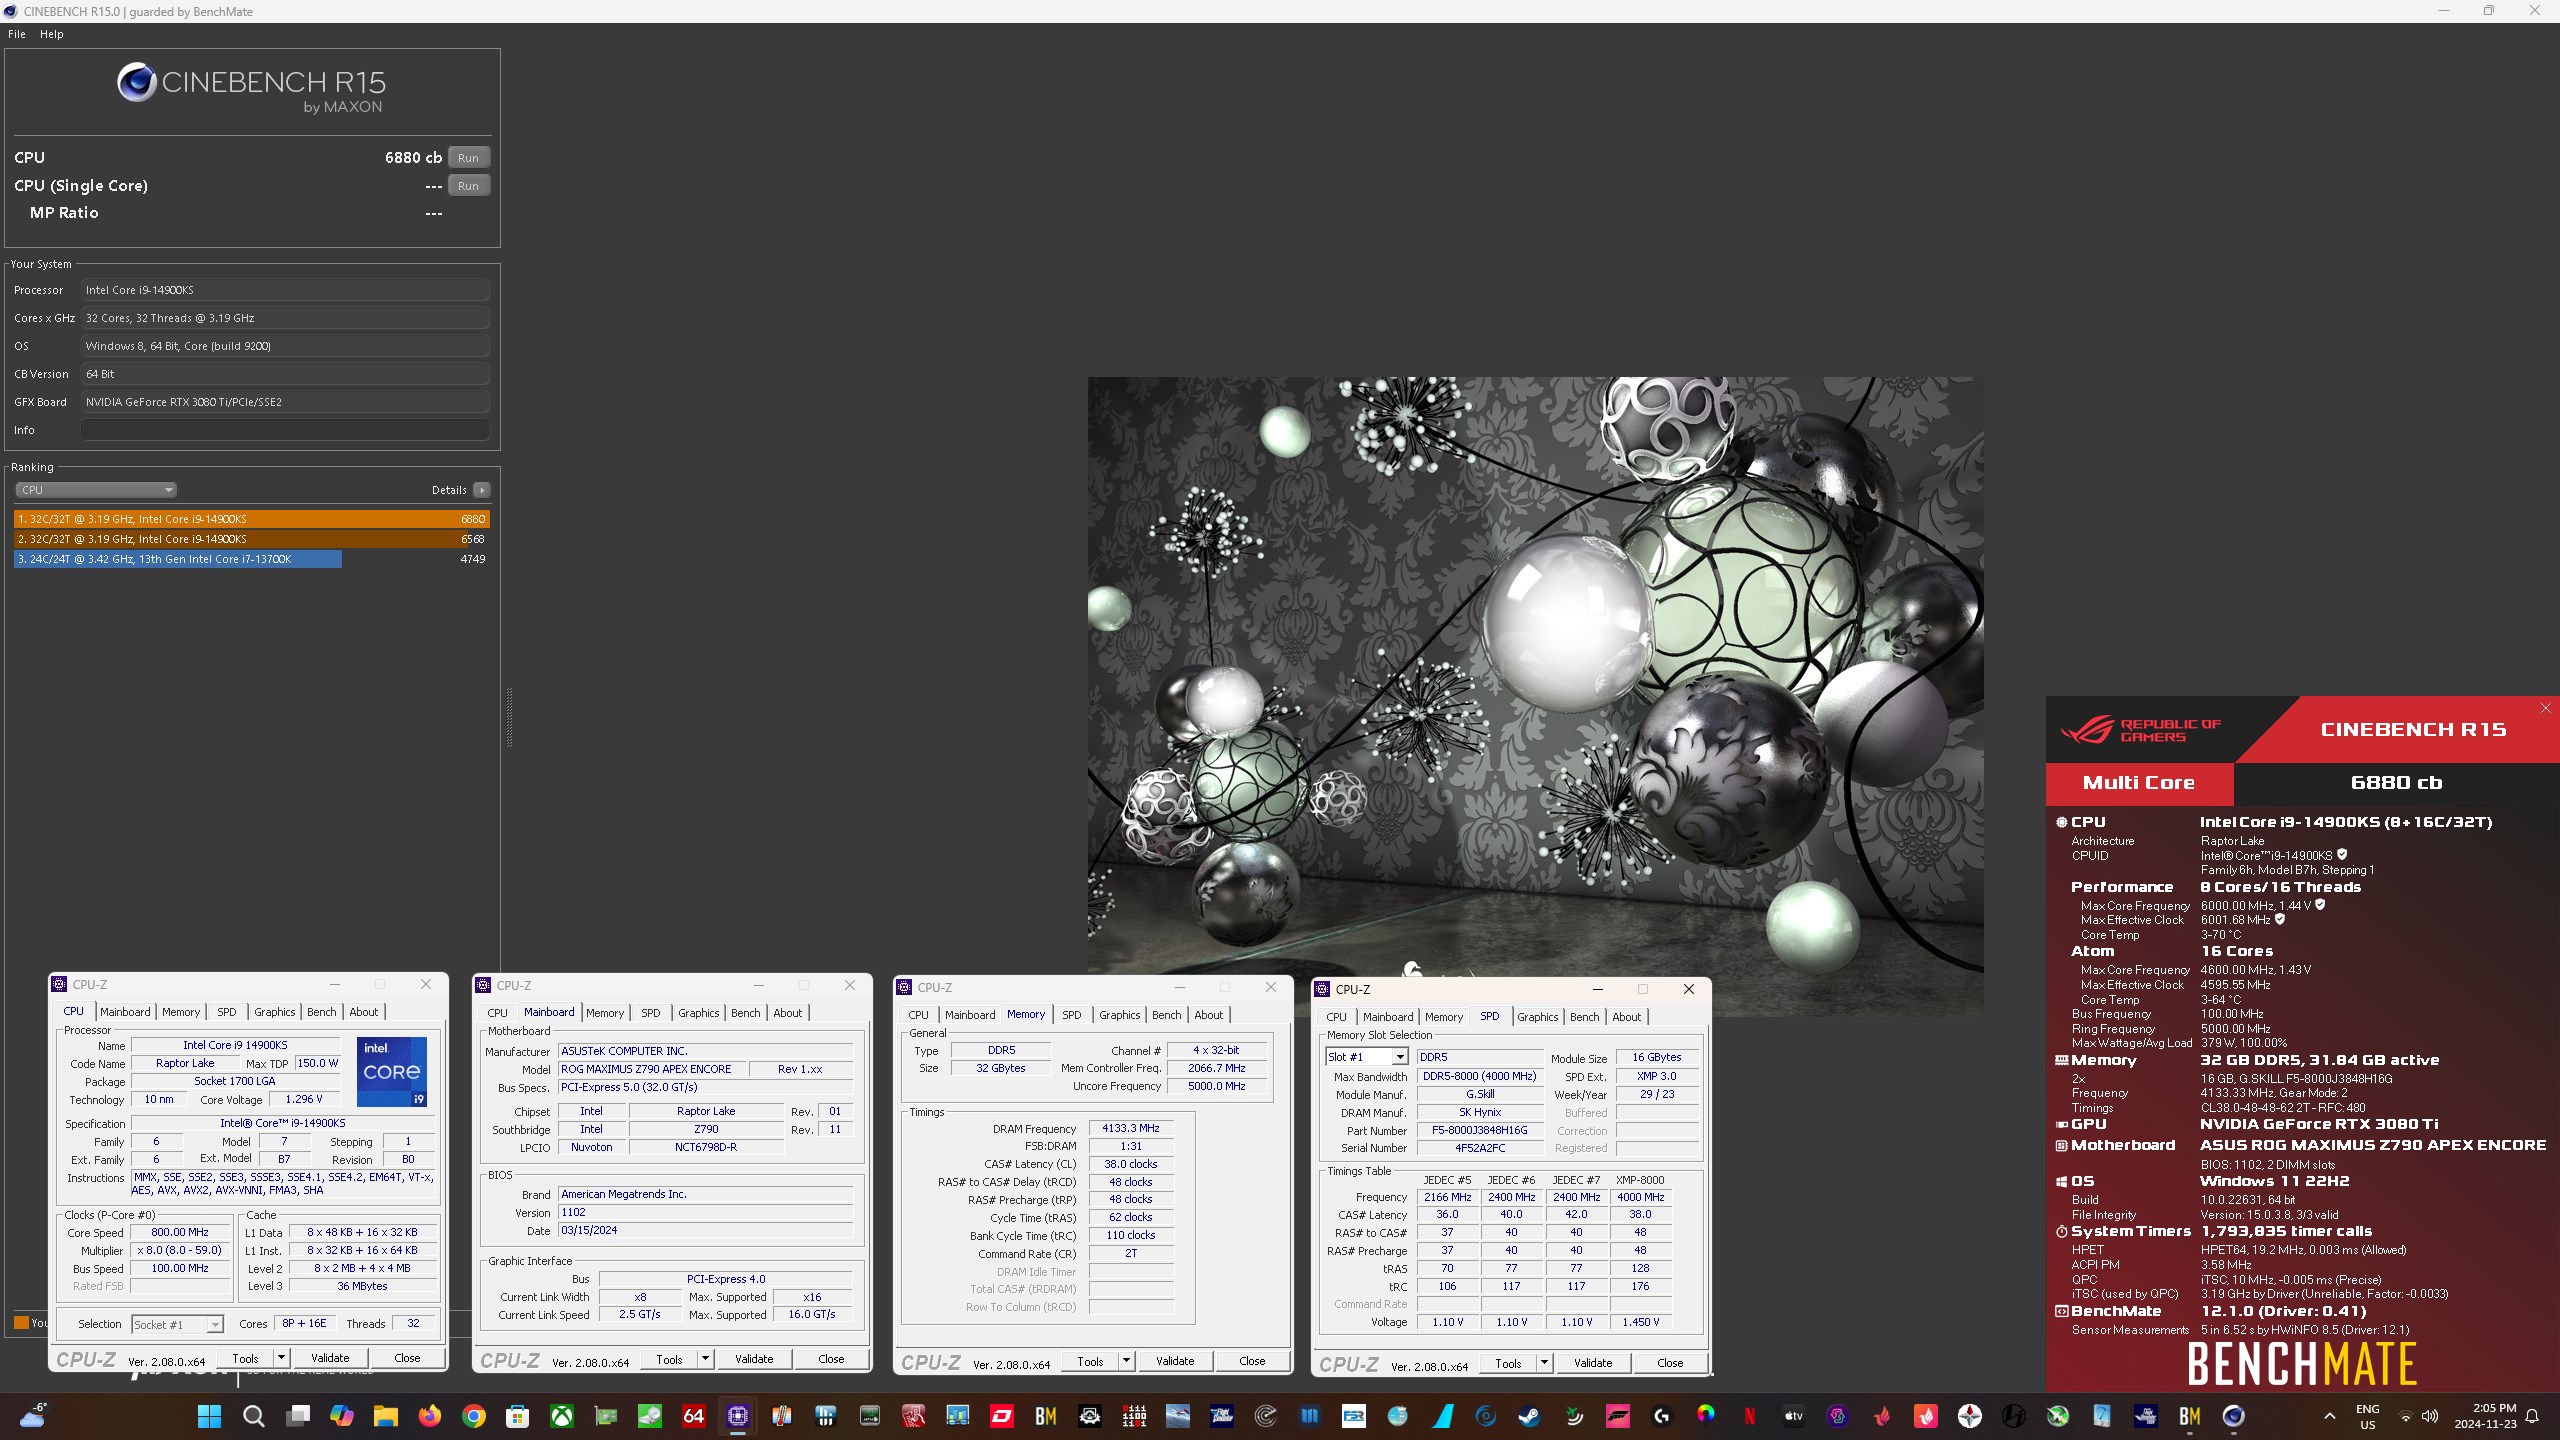Expand Tools arrow in CPU-Z Memory window
The width and height of the screenshot is (2560, 1440).
(x=1127, y=1361)
